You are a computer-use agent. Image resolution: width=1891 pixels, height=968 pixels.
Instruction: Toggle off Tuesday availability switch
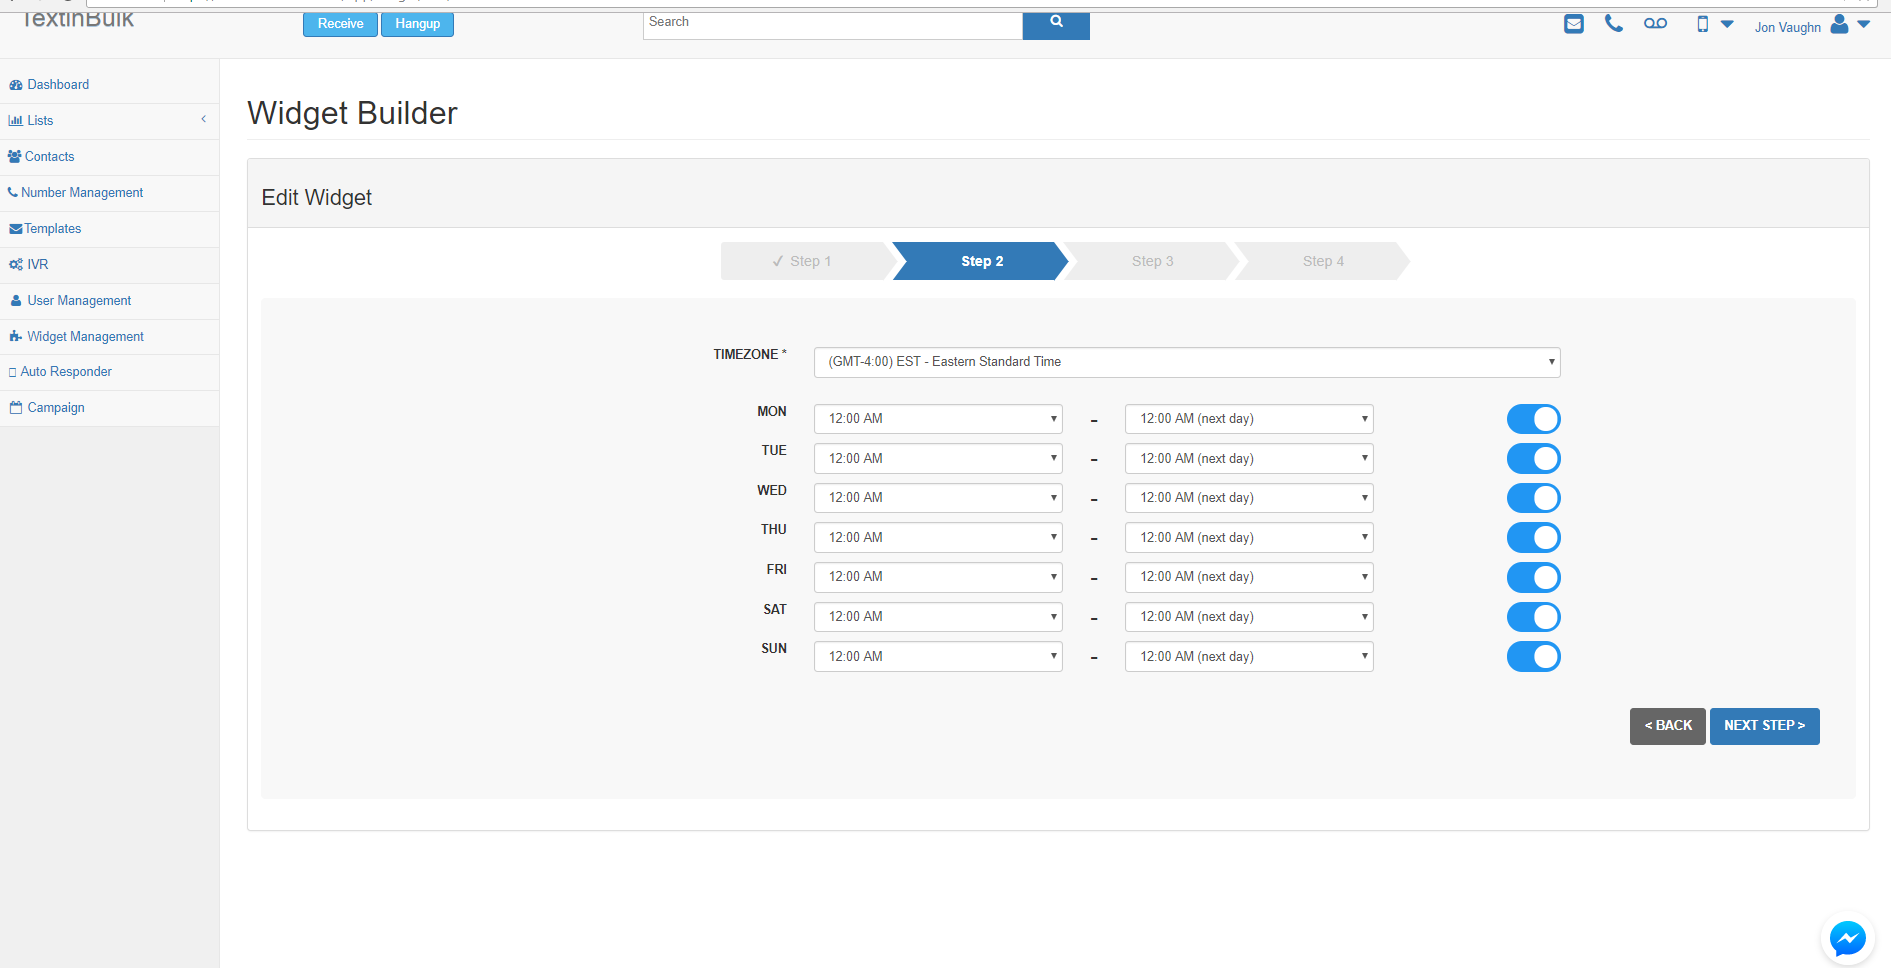point(1533,459)
